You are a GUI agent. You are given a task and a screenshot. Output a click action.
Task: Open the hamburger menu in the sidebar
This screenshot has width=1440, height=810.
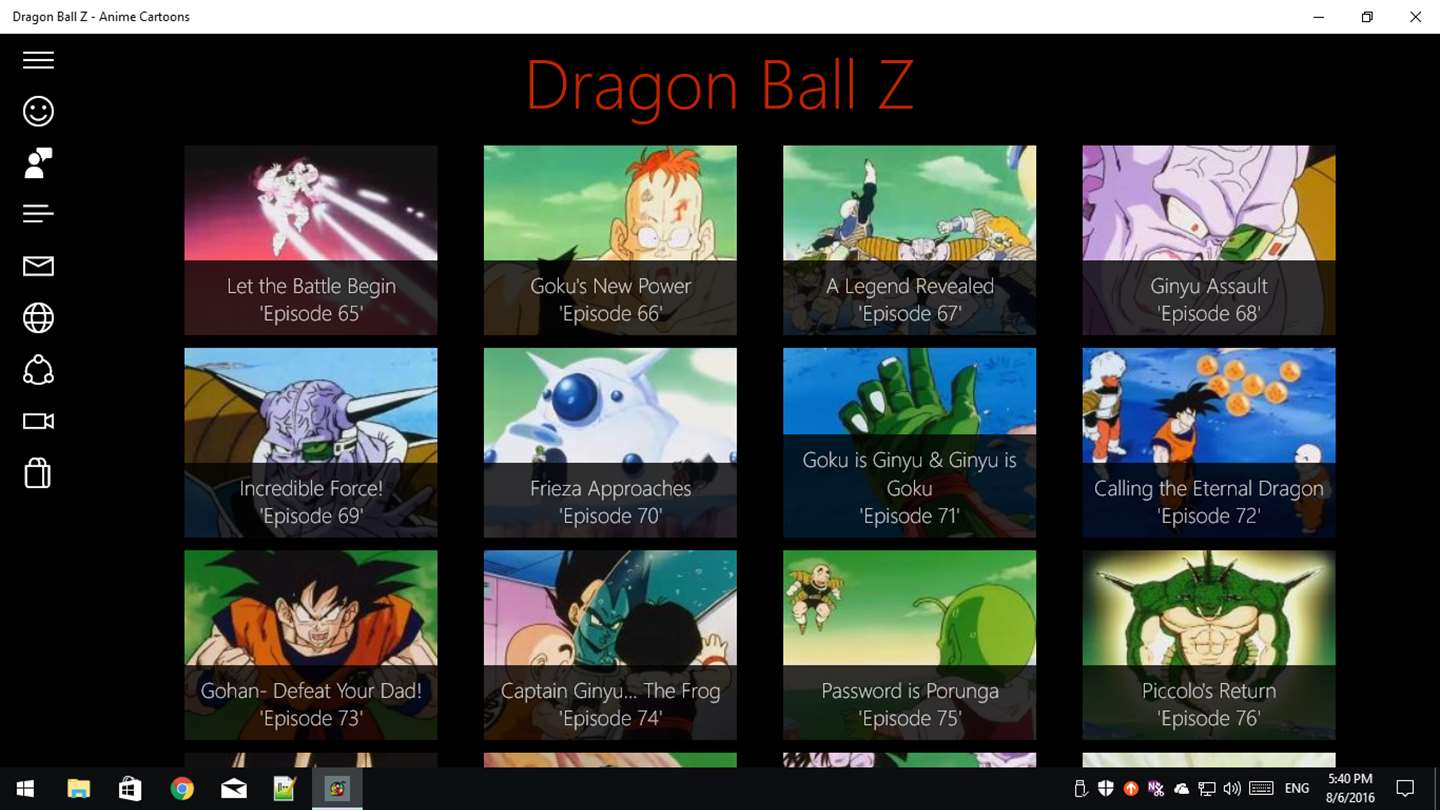(x=38, y=60)
